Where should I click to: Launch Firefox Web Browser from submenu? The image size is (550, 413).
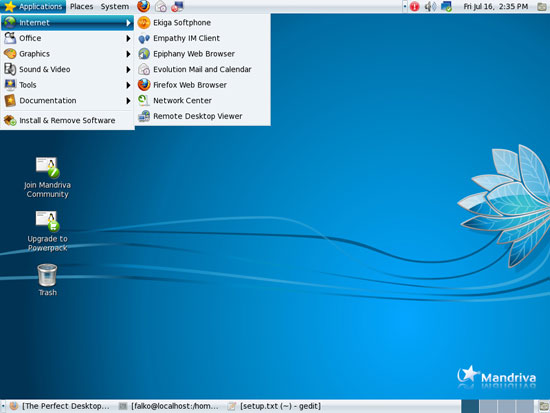(203, 85)
